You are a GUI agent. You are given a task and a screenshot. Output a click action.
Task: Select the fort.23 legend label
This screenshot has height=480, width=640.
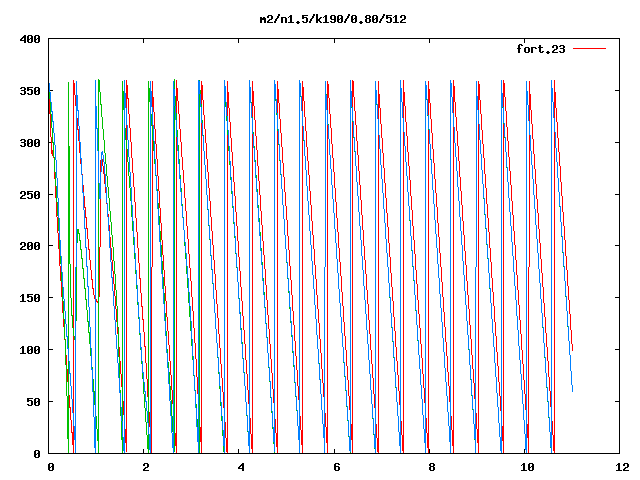(x=541, y=49)
